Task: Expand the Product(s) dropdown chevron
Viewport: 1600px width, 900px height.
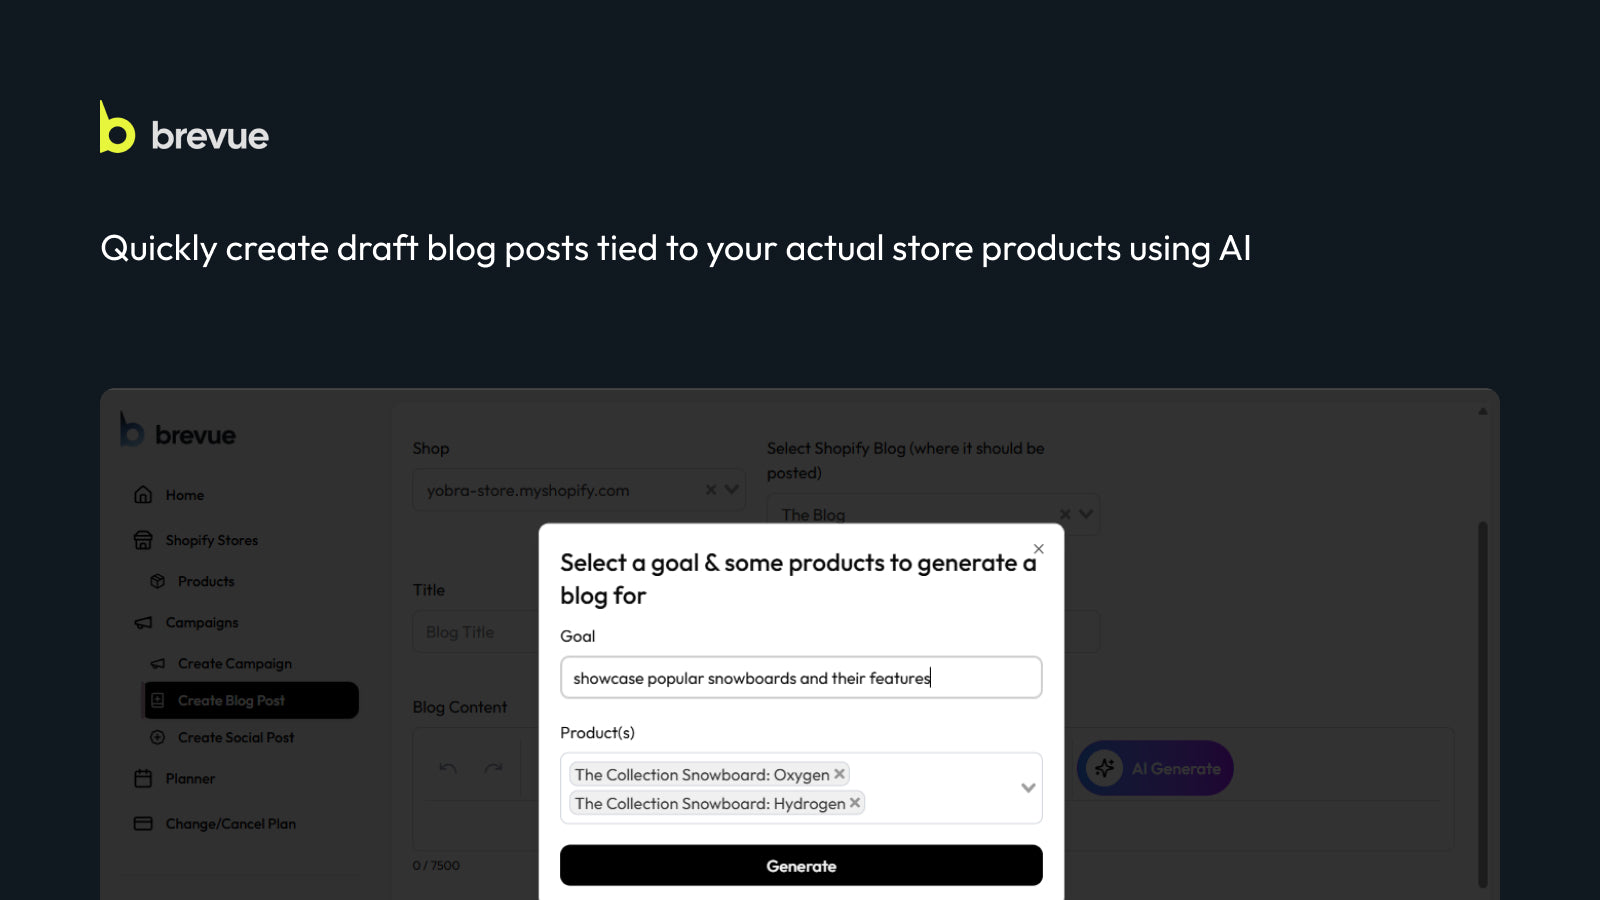Action: 1028,788
